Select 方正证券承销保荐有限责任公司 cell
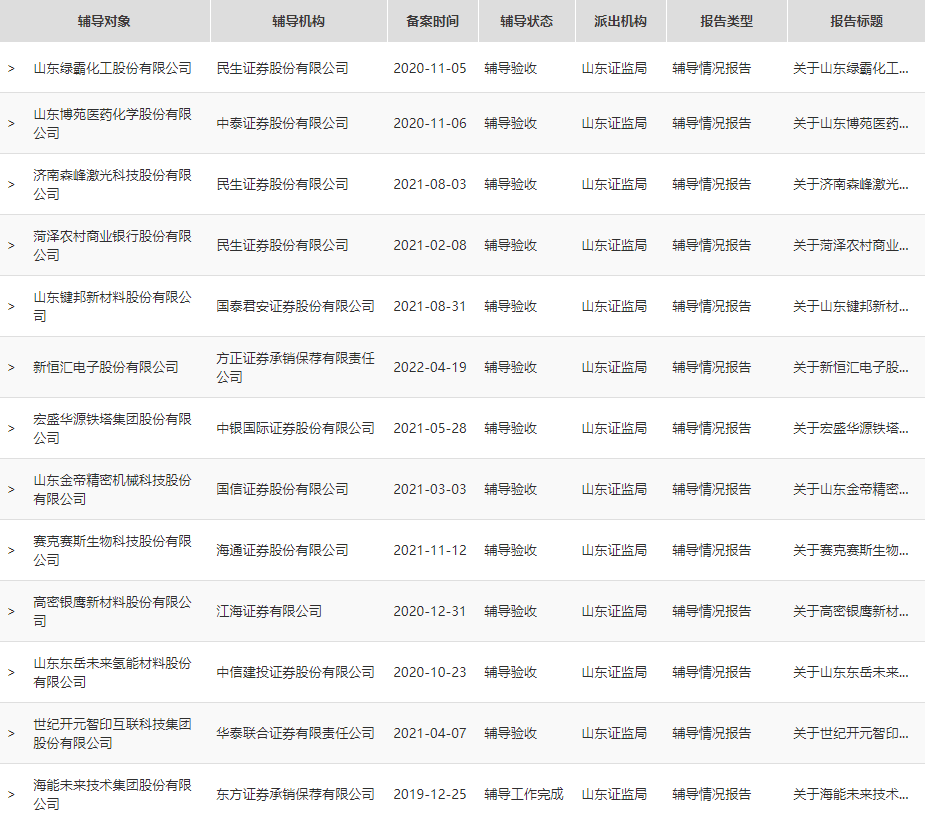 (295, 367)
